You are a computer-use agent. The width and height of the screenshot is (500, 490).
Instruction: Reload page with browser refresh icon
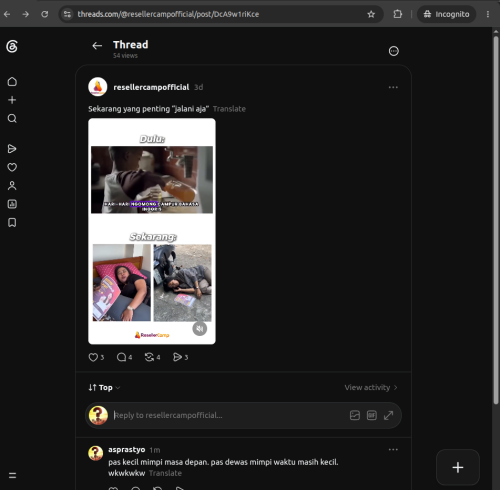coord(45,14)
